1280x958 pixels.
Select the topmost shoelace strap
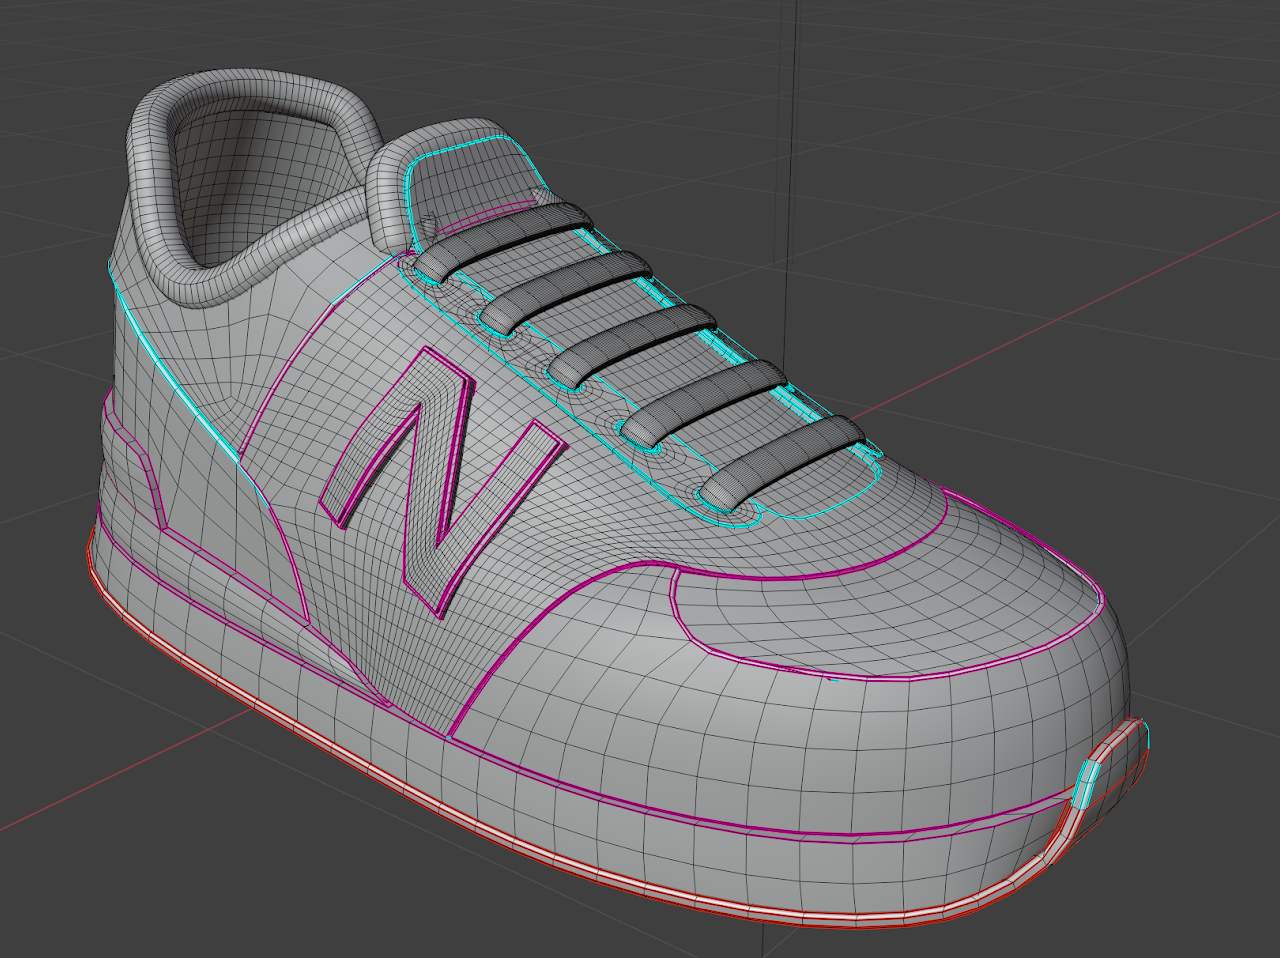tap(510, 231)
